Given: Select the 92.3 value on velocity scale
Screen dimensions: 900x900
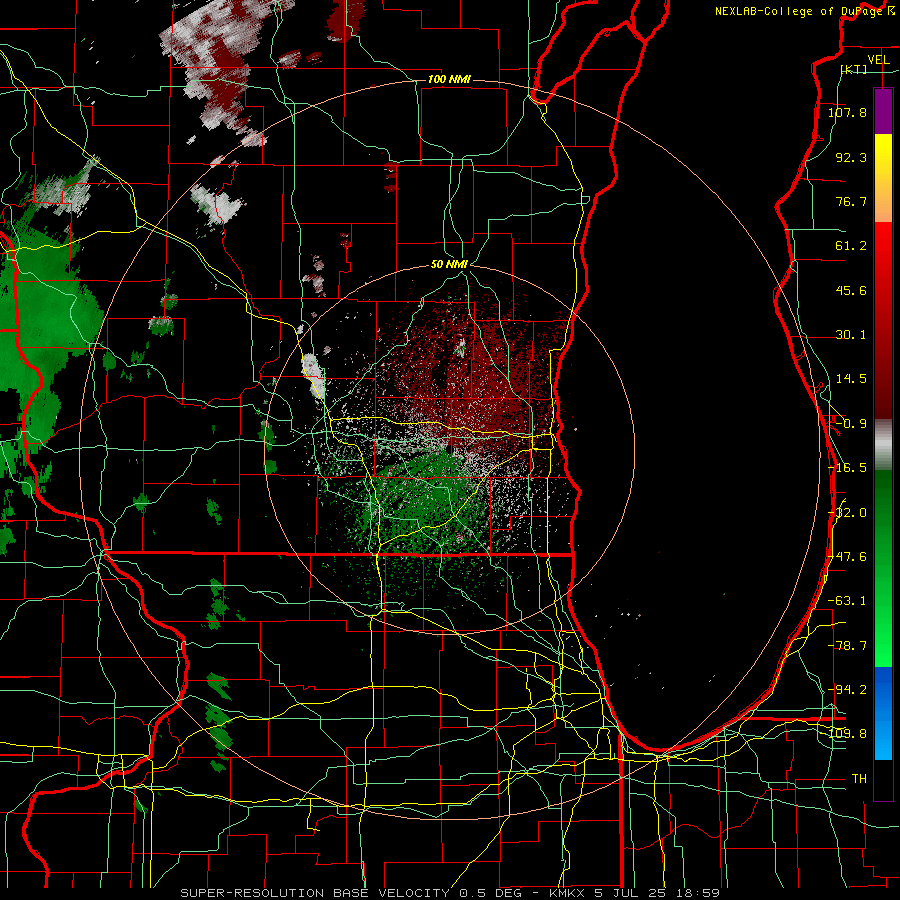Looking at the screenshot, I should point(851,157).
